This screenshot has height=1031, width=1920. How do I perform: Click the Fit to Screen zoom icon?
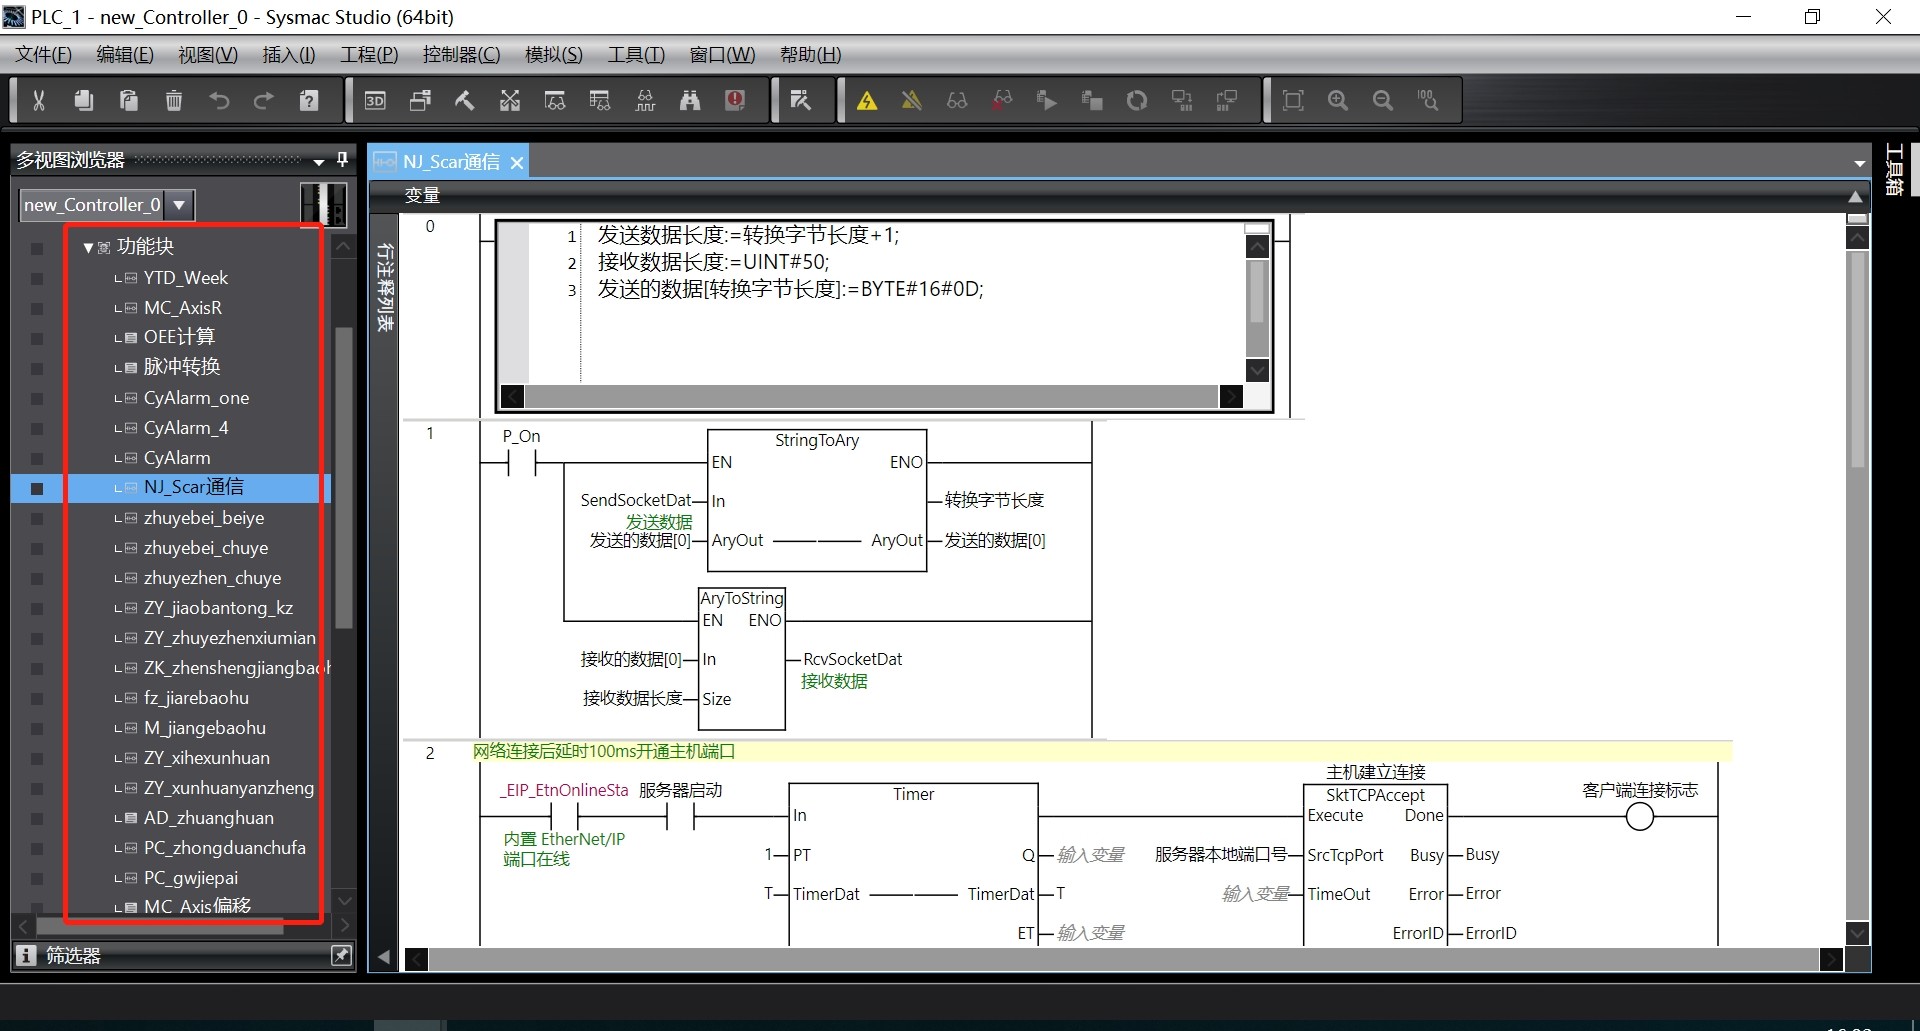pos(1293,100)
